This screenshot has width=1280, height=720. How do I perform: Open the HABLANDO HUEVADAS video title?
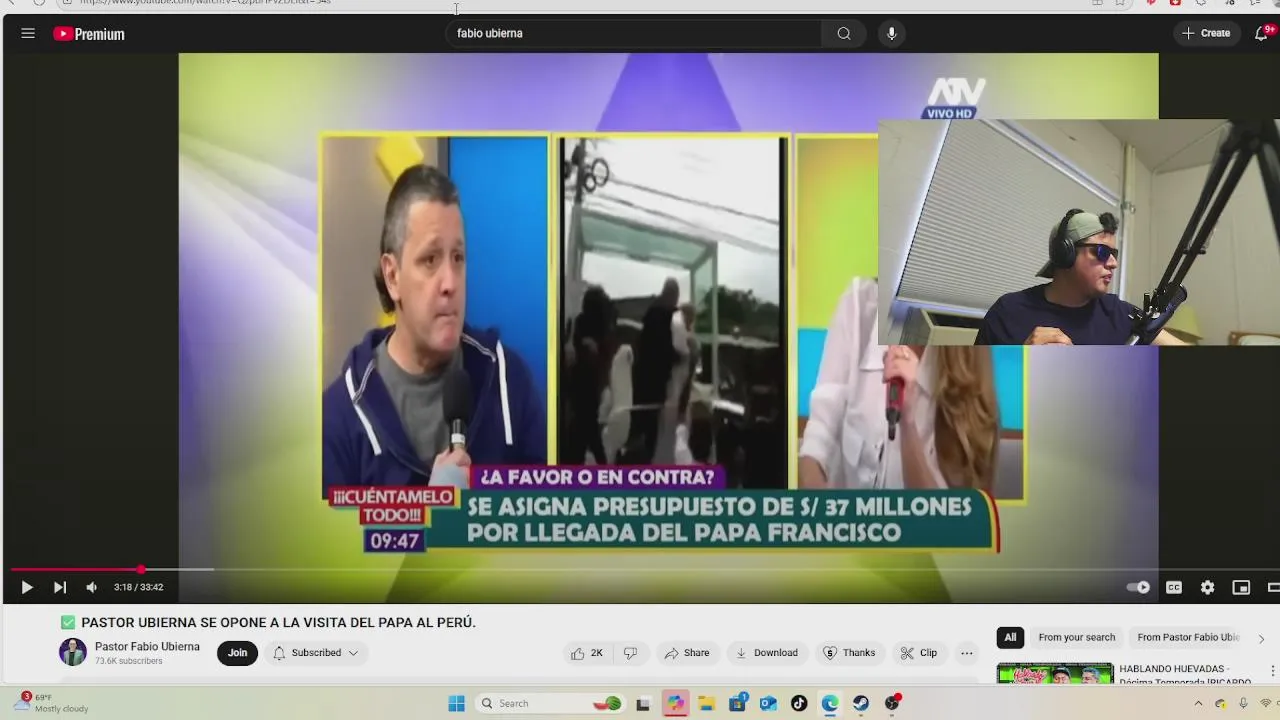1185,674
